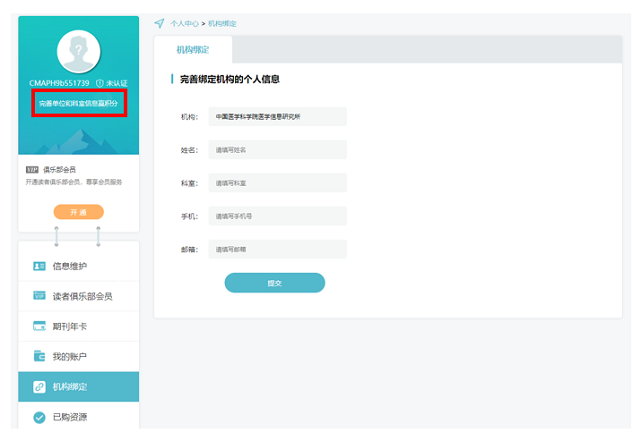This screenshot has height=441, width=641.
Task: Click the 俱乐部会员 label
Action: click(x=59, y=170)
